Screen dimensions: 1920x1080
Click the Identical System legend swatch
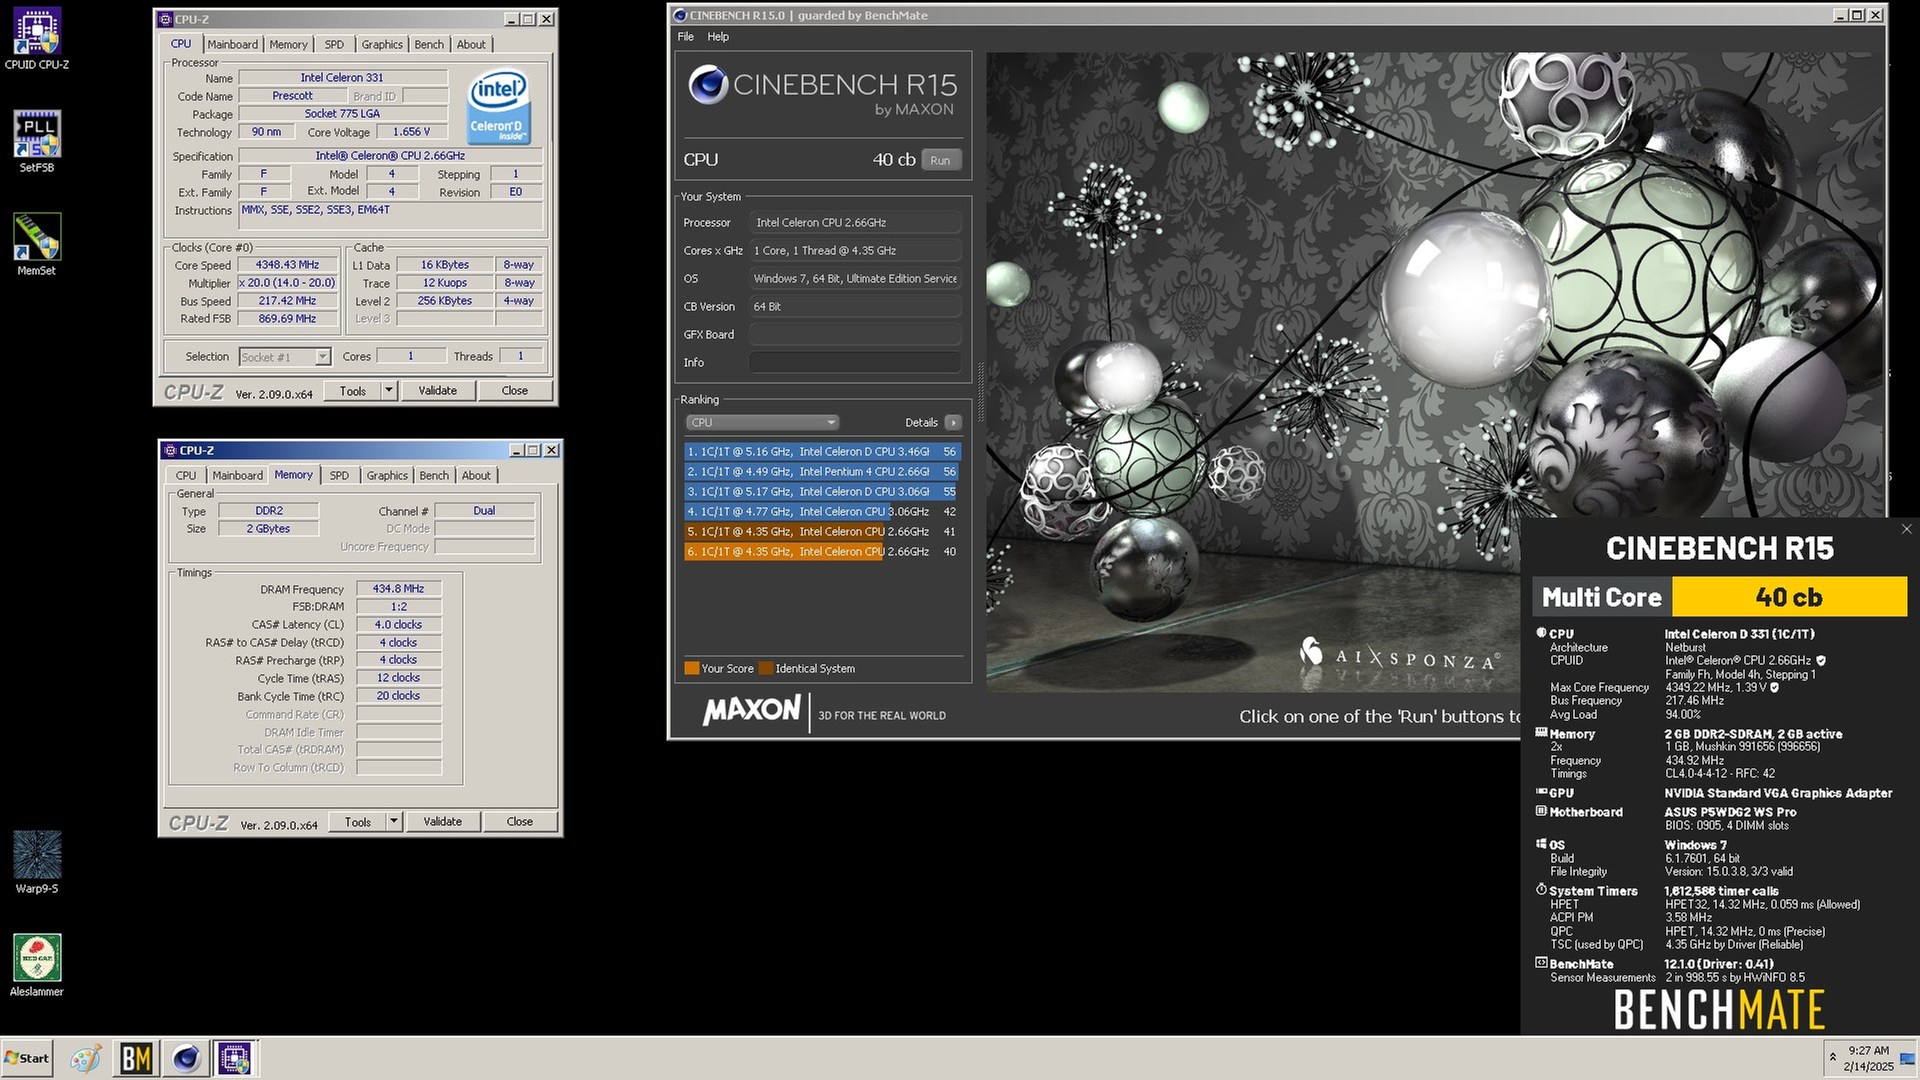pyautogui.click(x=766, y=669)
